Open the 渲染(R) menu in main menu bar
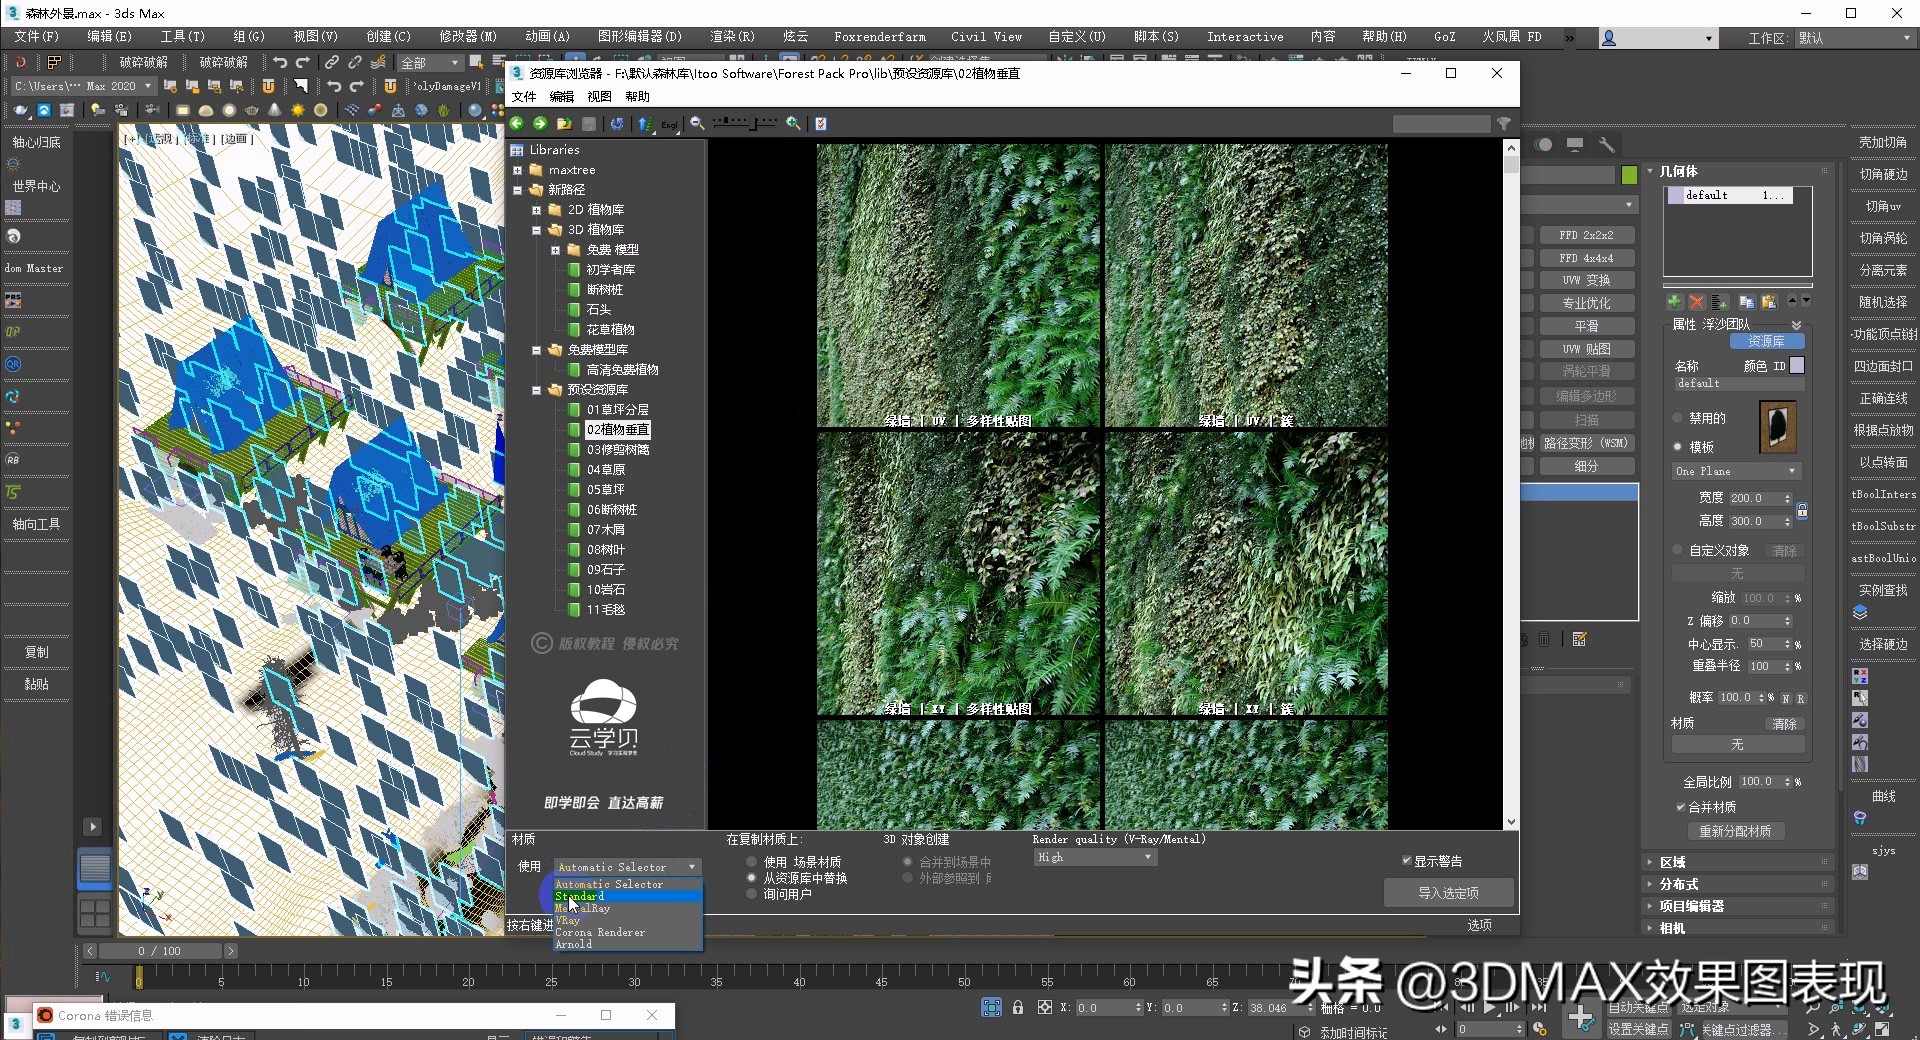Image resolution: width=1920 pixels, height=1040 pixels. point(732,36)
